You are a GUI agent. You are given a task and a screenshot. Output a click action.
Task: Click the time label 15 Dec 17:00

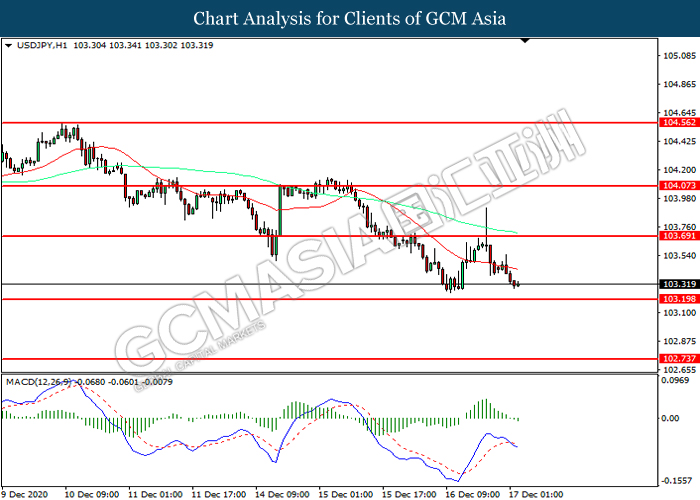point(408,494)
